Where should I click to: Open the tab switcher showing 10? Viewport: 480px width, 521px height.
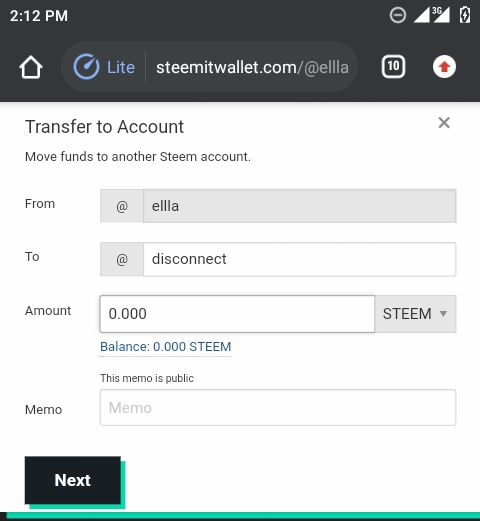[393, 67]
